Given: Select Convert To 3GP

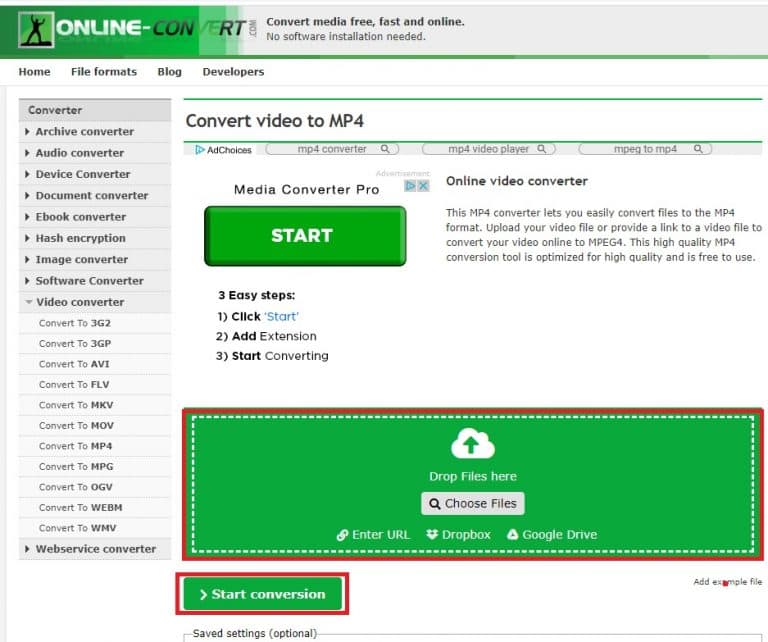Looking at the screenshot, I should point(95,344).
